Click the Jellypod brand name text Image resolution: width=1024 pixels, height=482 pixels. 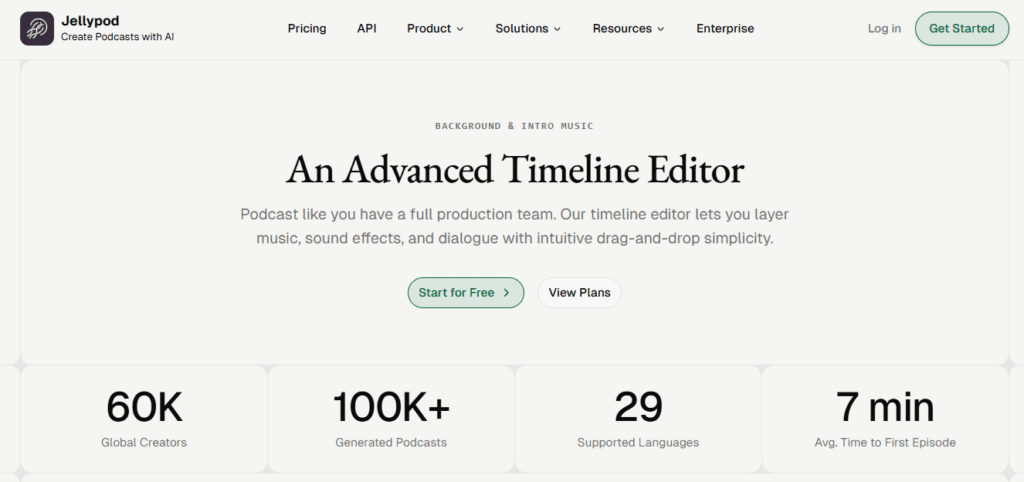[90, 20]
